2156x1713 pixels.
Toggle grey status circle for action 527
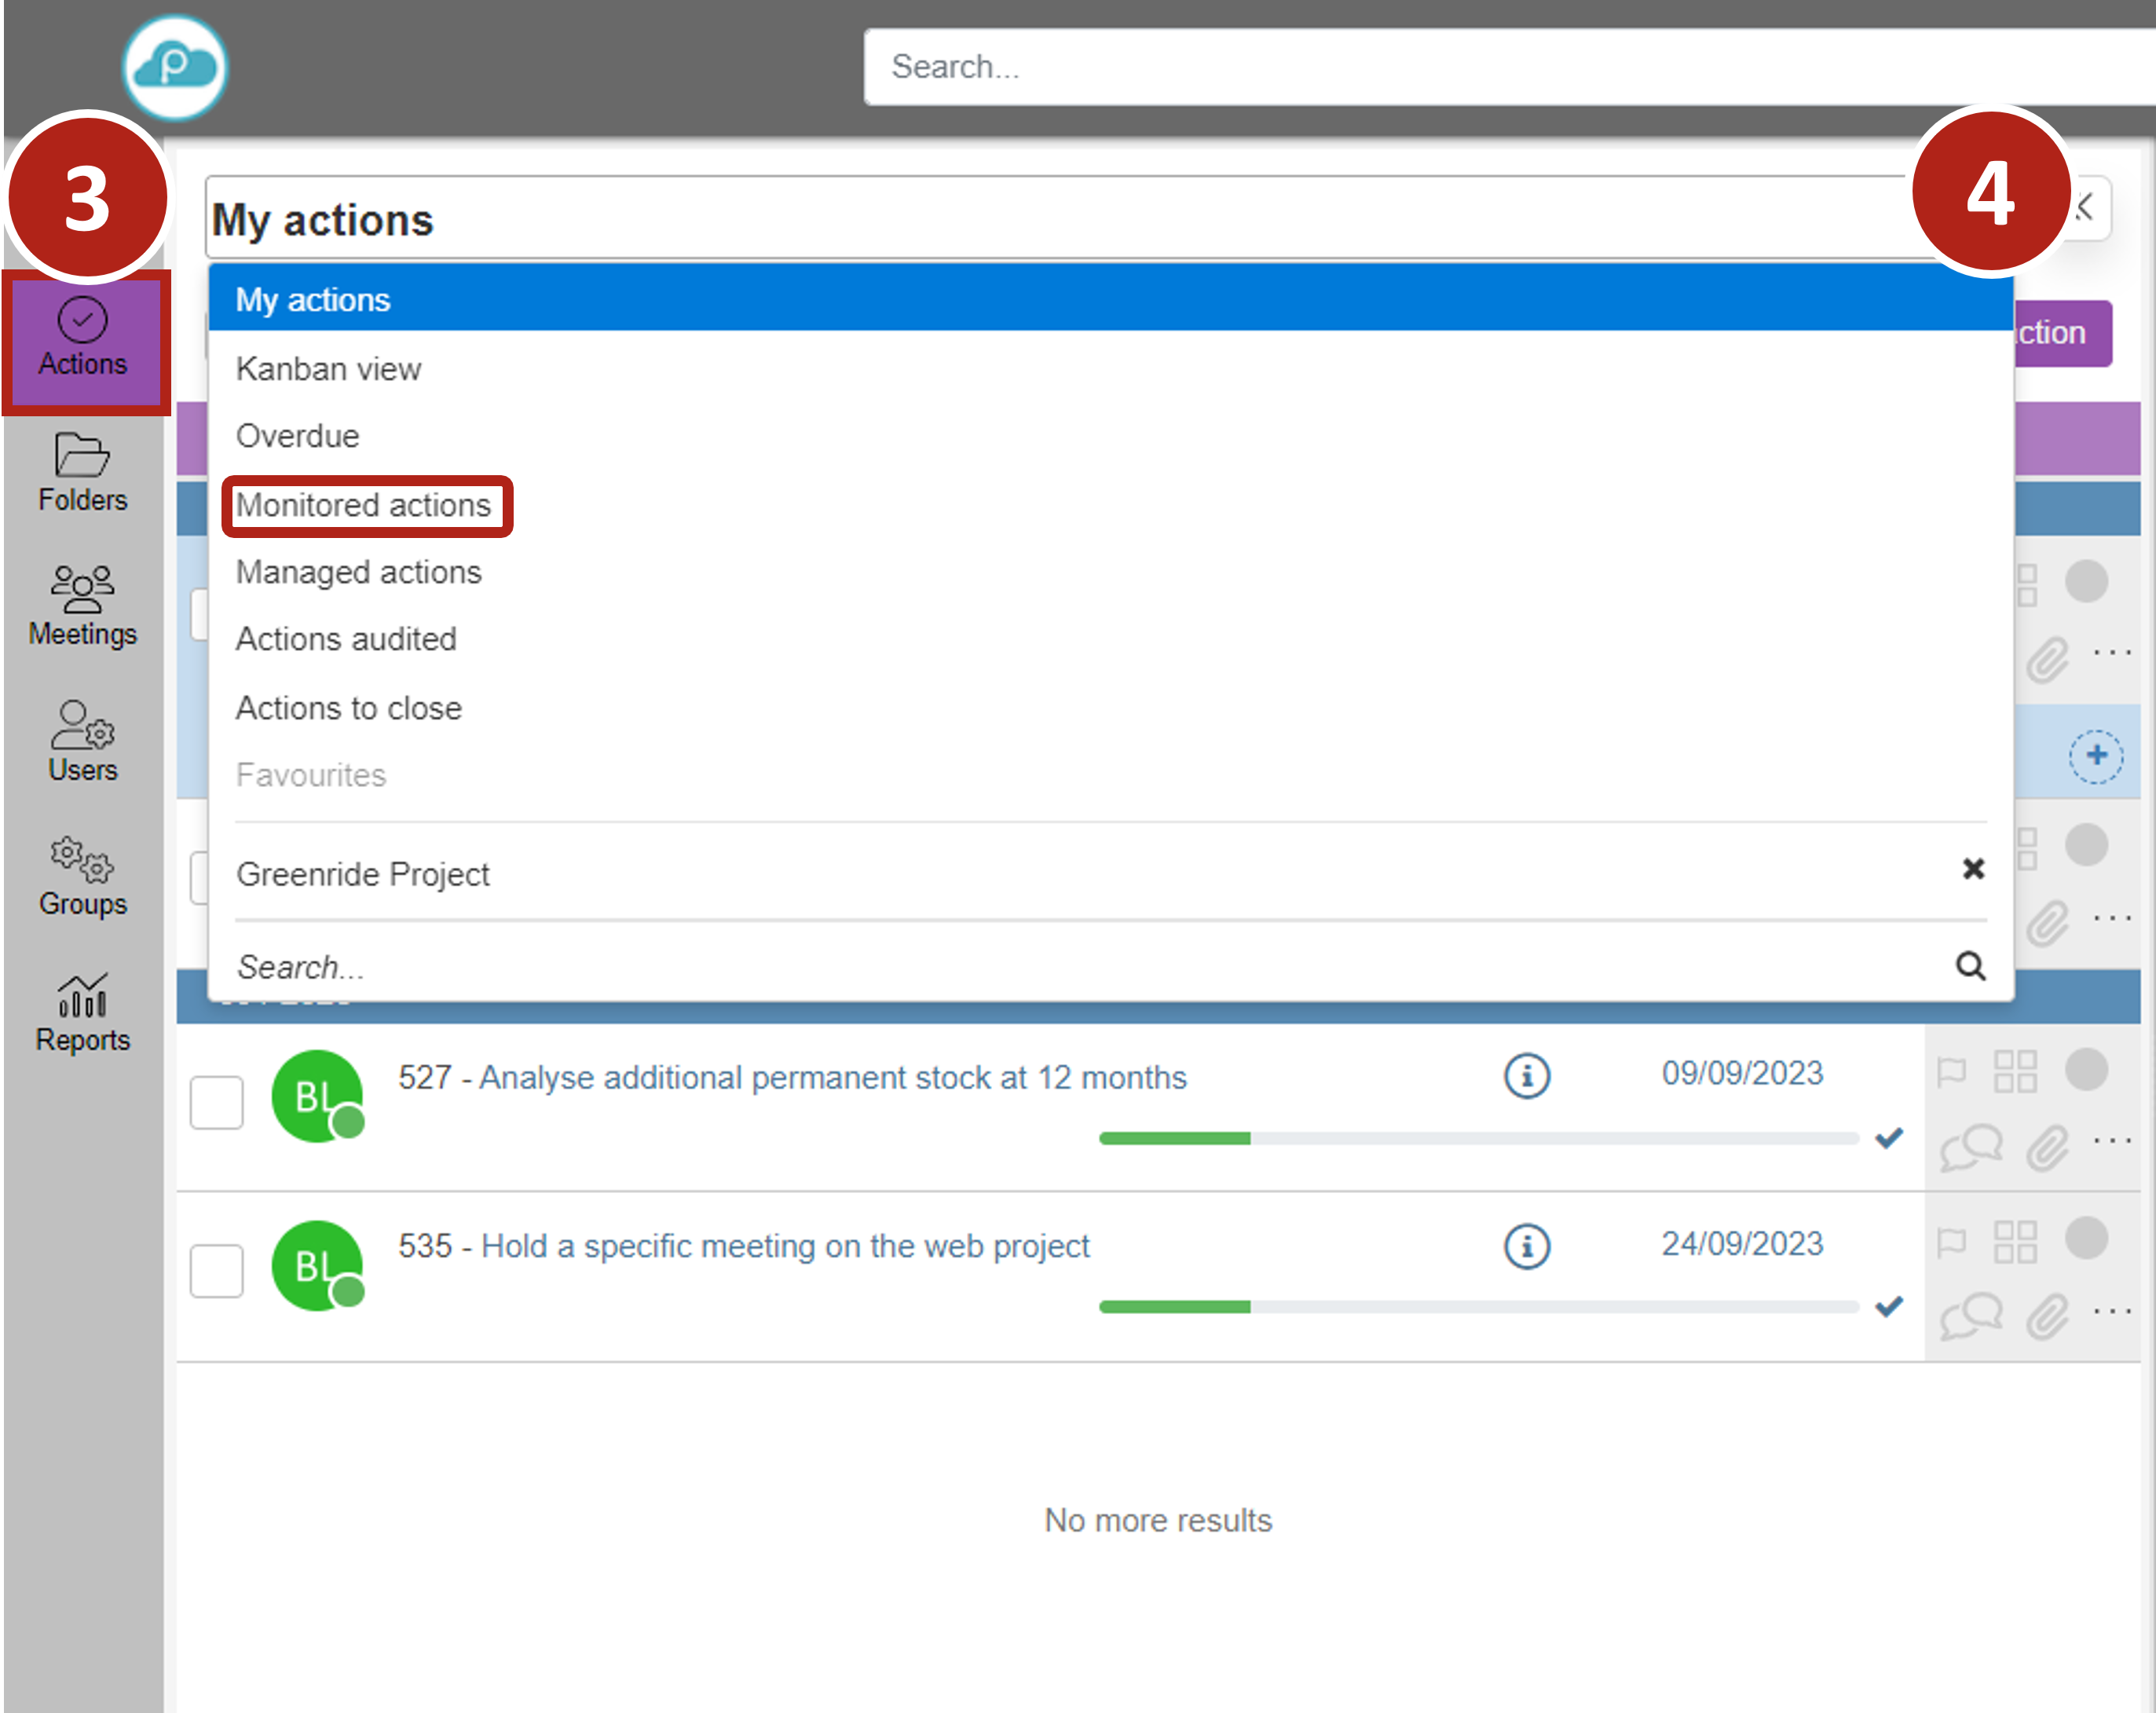(2086, 1069)
